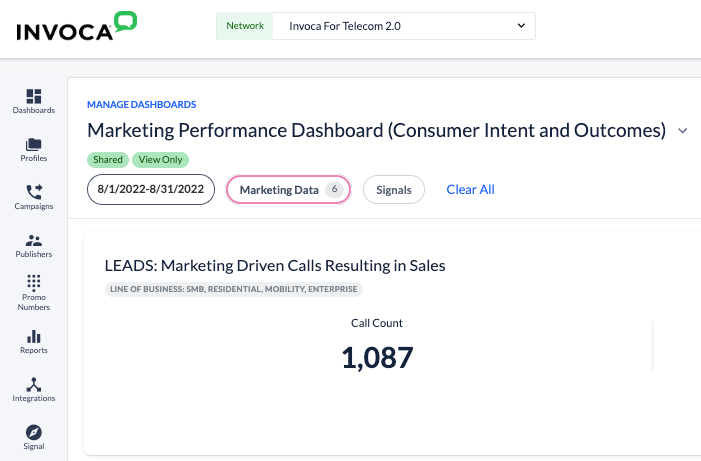Follow the Manage Dashboards link
Image resolution: width=701 pixels, height=461 pixels.
pyautogui.click(x=141, y=104)
